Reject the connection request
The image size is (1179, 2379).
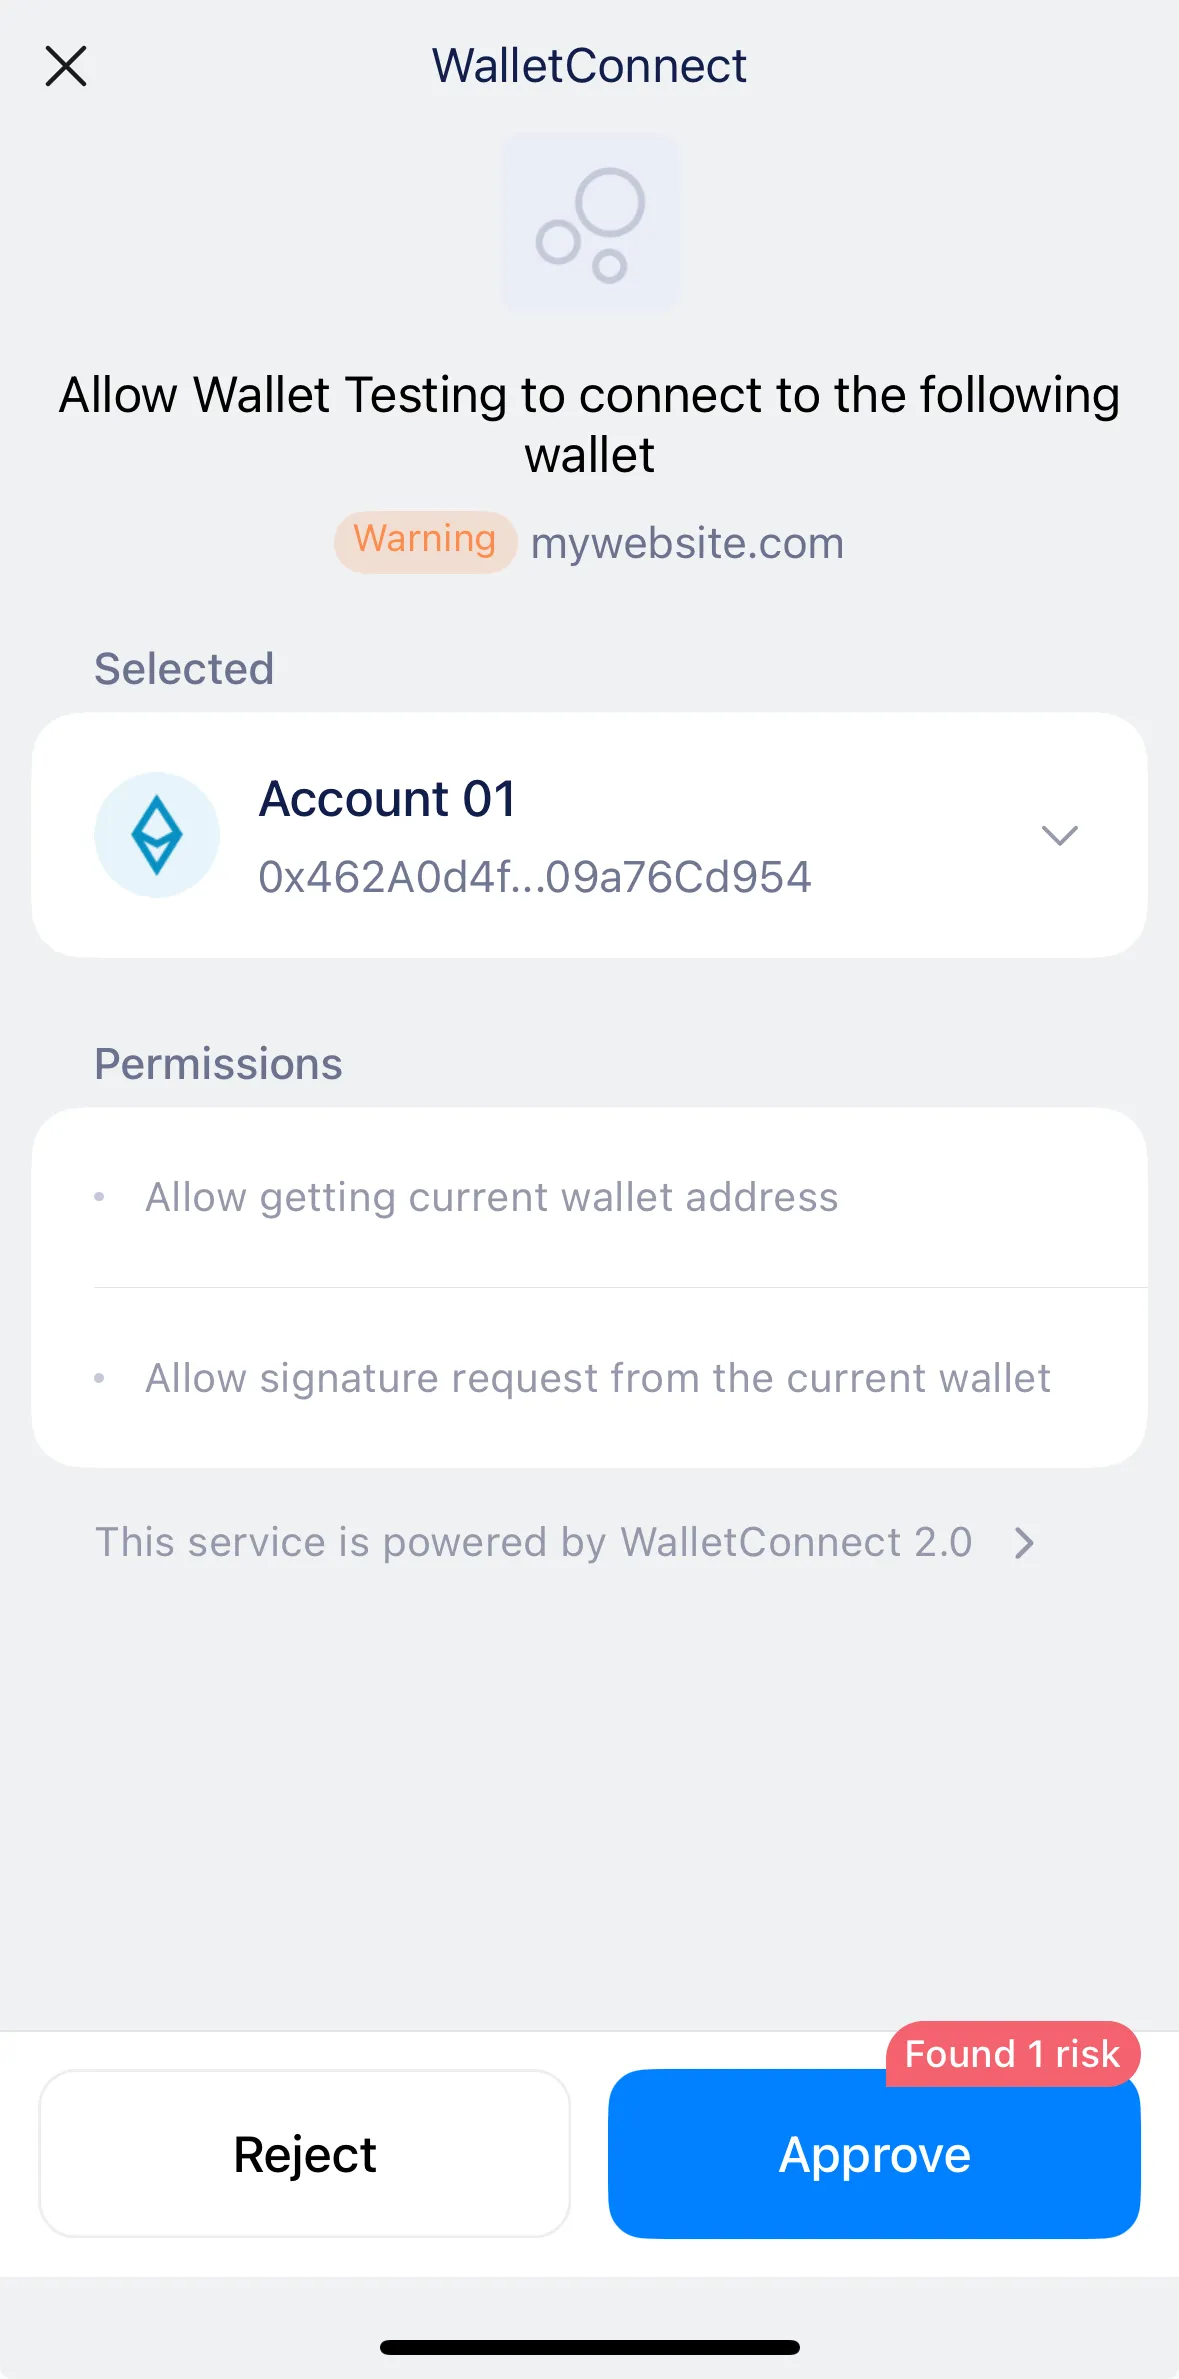click(x=303, y=2153)
